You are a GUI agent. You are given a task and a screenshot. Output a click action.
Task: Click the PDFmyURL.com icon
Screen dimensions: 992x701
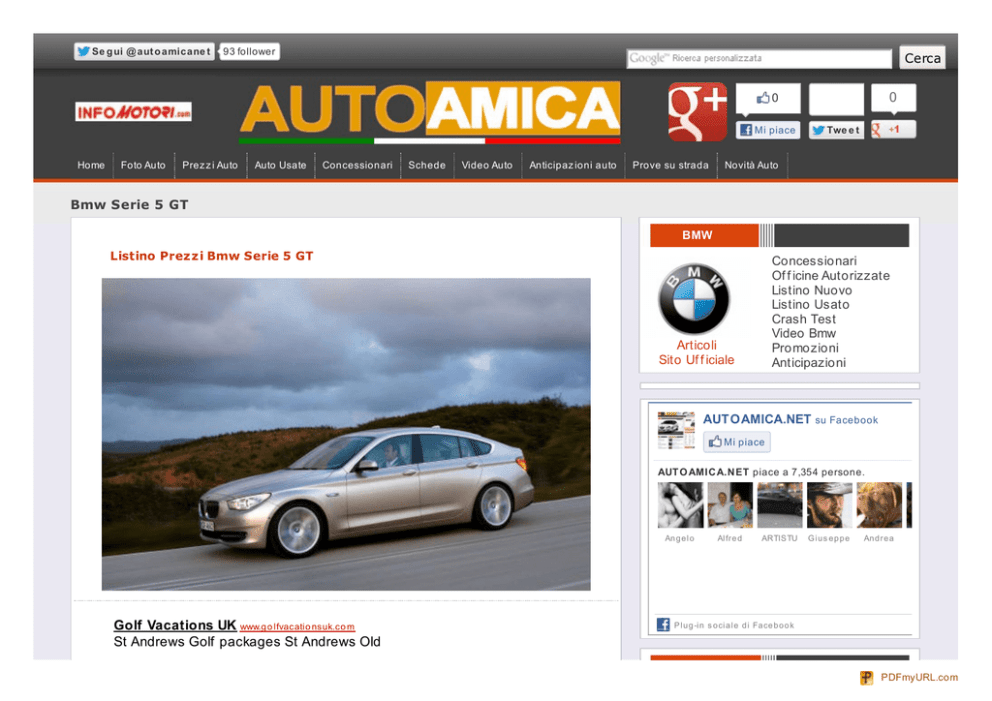(x=866, y=678)
